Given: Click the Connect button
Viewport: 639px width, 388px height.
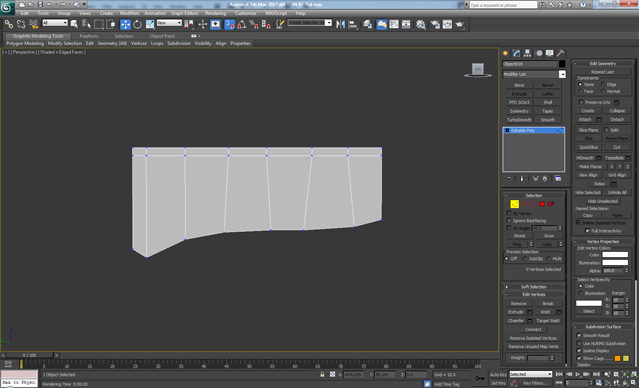Looking at the screenshot, I should (x=533, y=329).
